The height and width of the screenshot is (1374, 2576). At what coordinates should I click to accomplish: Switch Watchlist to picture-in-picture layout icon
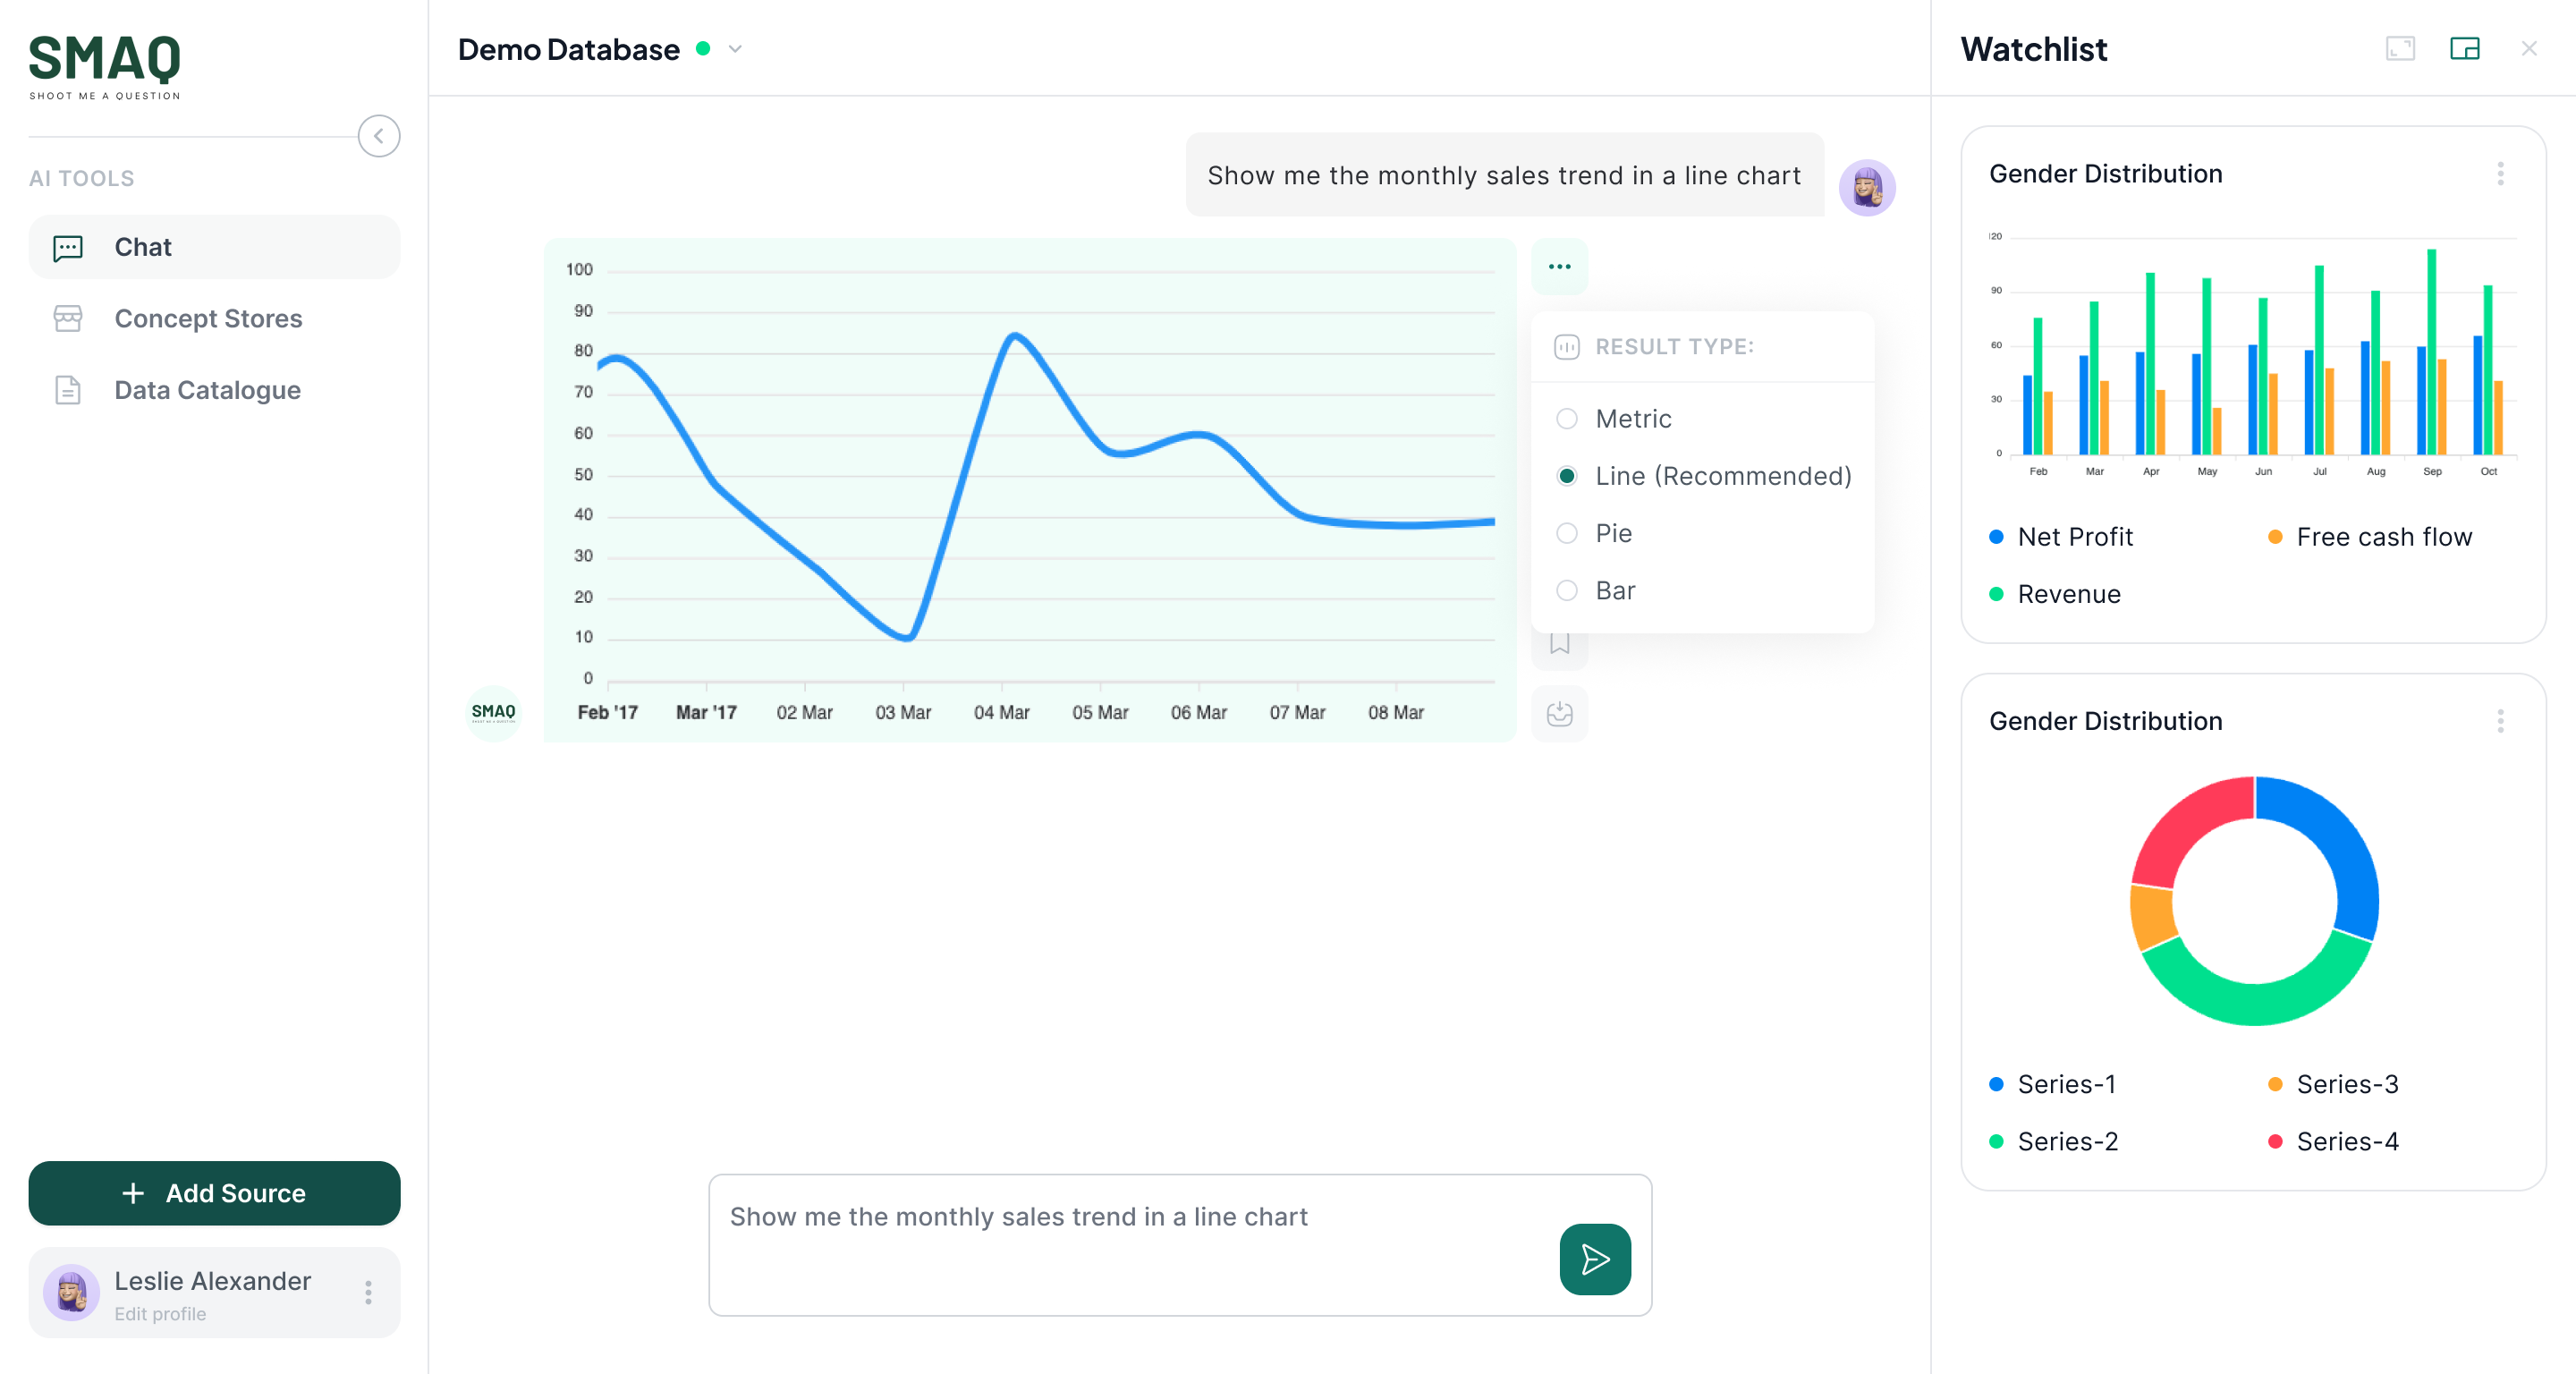coord(2464,49)
